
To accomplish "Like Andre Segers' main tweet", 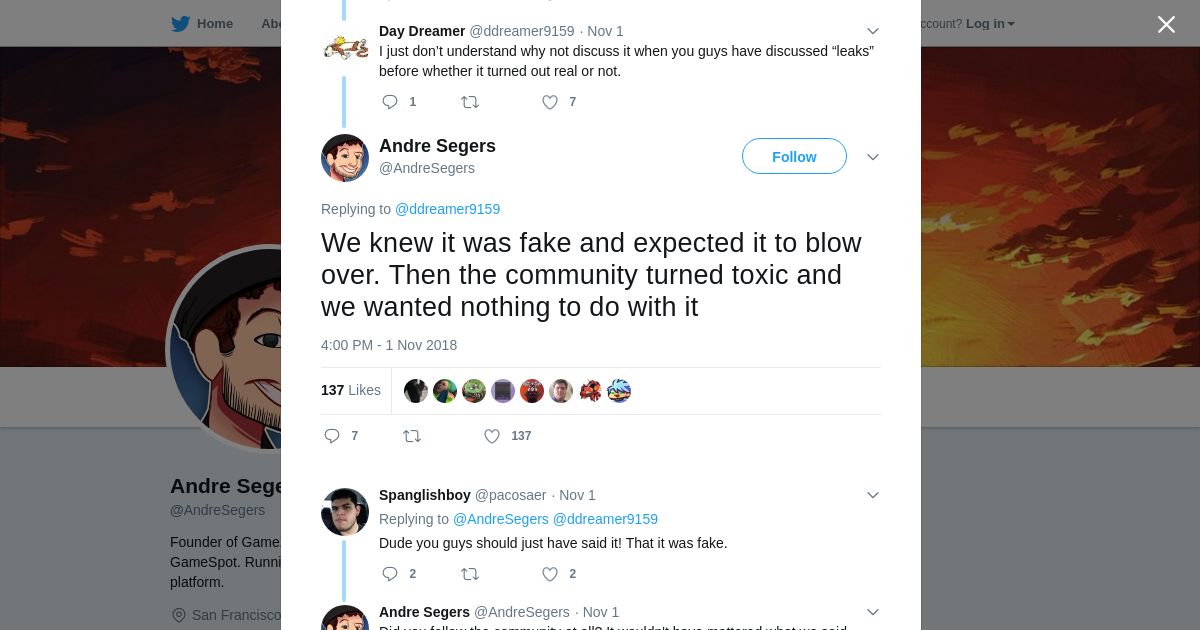I will click(492, 436).
